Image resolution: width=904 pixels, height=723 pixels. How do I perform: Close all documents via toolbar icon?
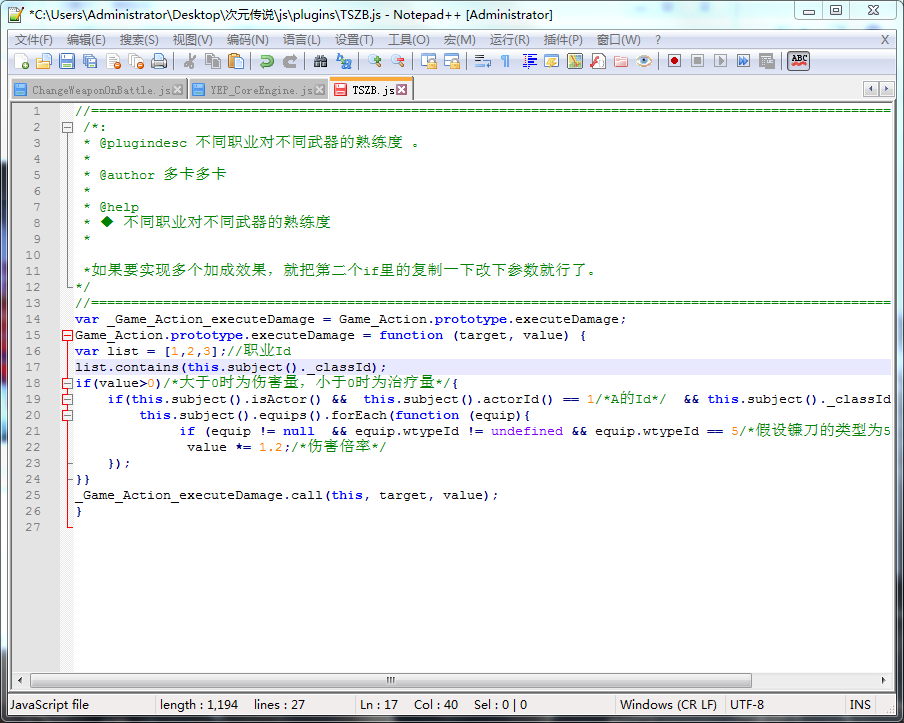(x=137, y=61)
